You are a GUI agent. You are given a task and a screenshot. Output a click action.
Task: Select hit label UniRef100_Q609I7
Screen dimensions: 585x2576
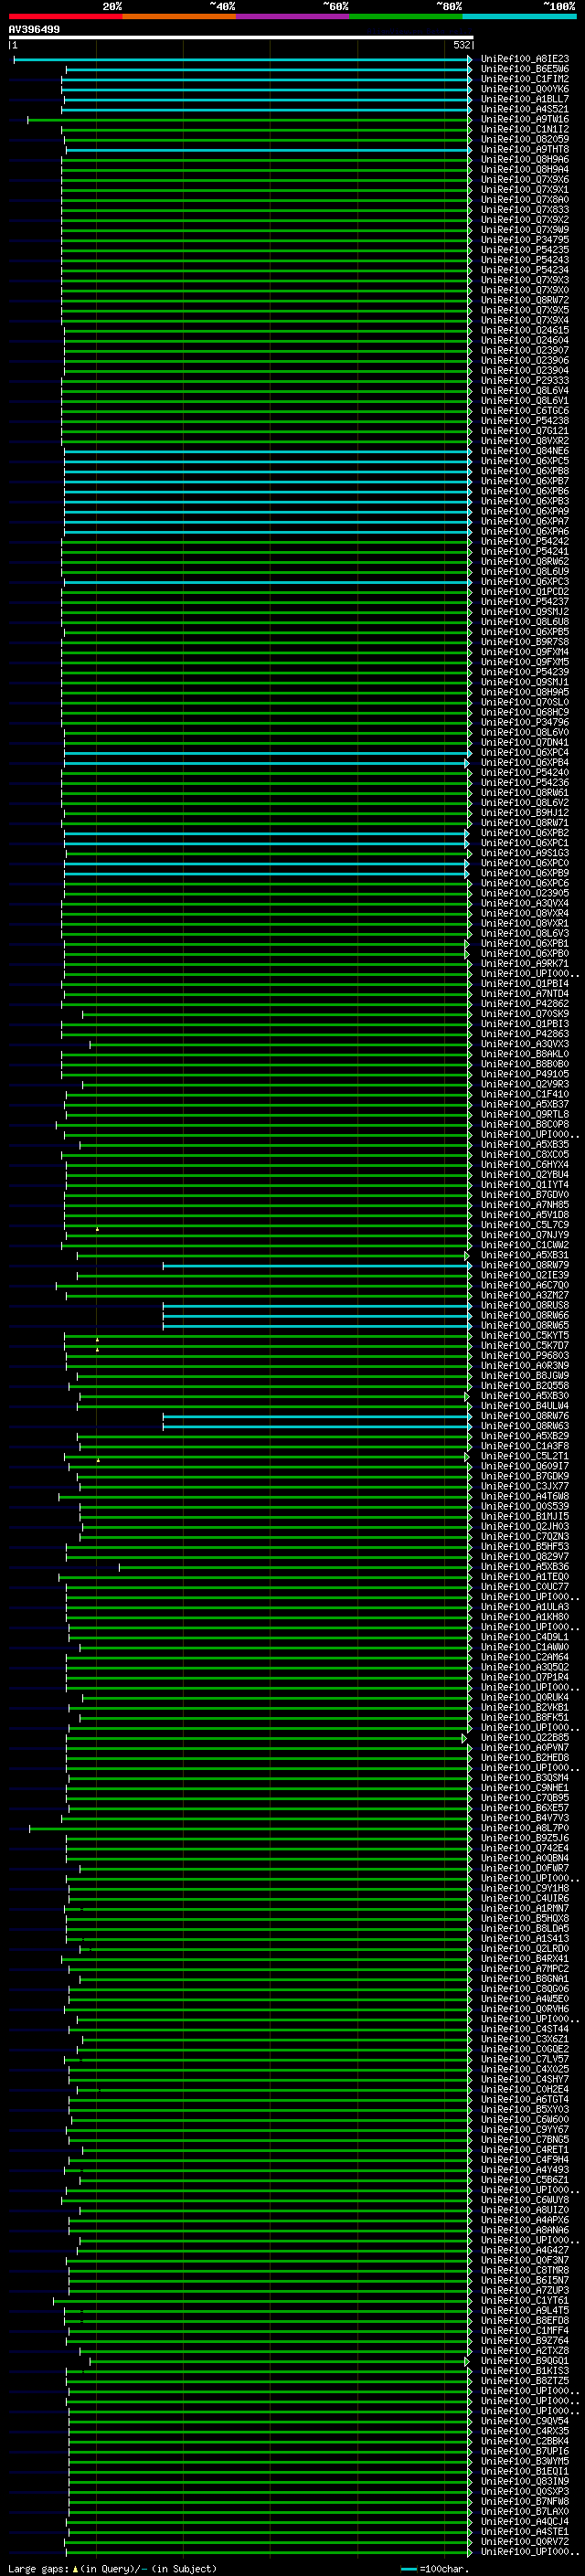[x=525, y=1466]
